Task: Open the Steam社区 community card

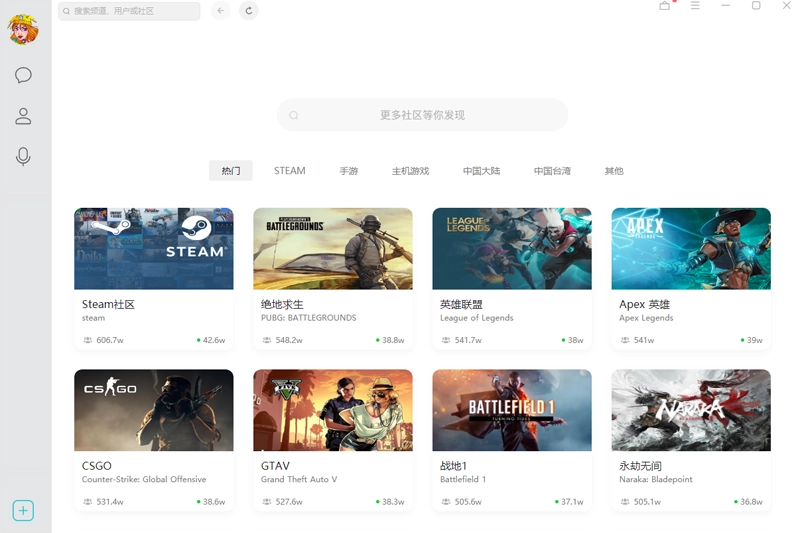Action: 153,277
